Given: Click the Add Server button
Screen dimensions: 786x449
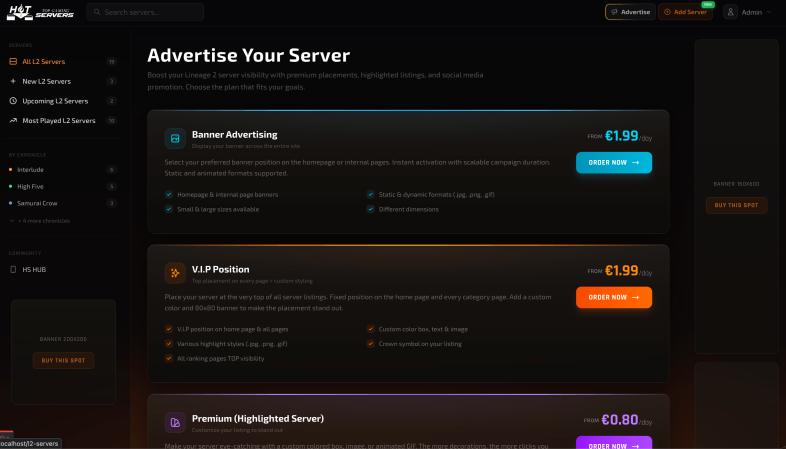Looking at the screenshot, I should point(685,12).
